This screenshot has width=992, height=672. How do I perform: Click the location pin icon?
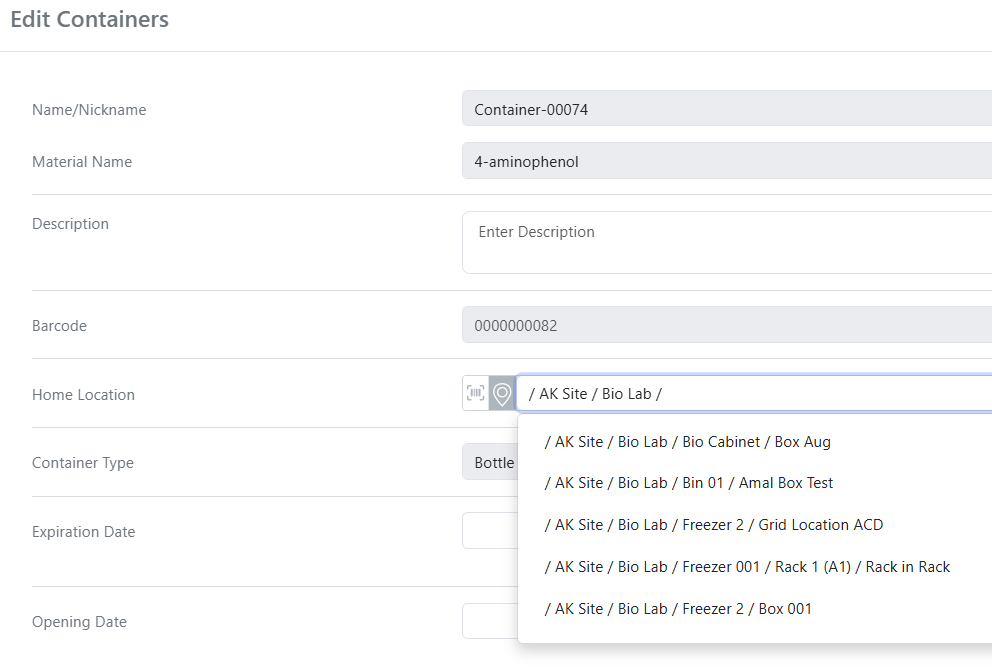click(502, 393)
